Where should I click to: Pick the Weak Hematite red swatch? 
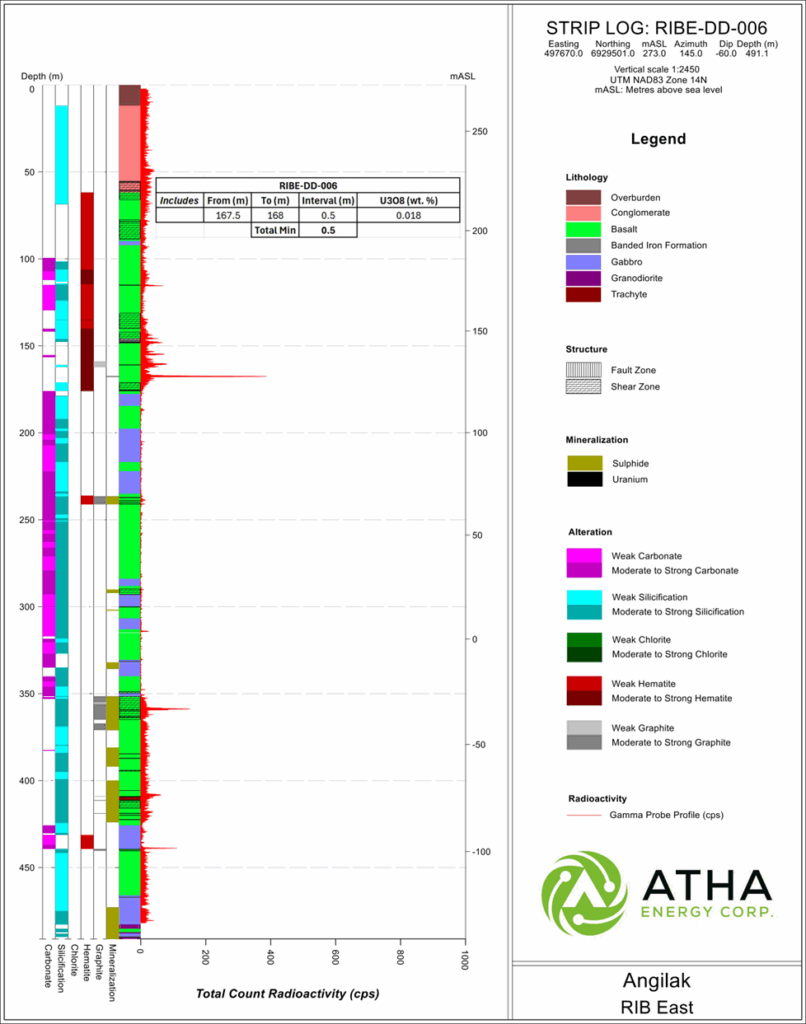584,683
